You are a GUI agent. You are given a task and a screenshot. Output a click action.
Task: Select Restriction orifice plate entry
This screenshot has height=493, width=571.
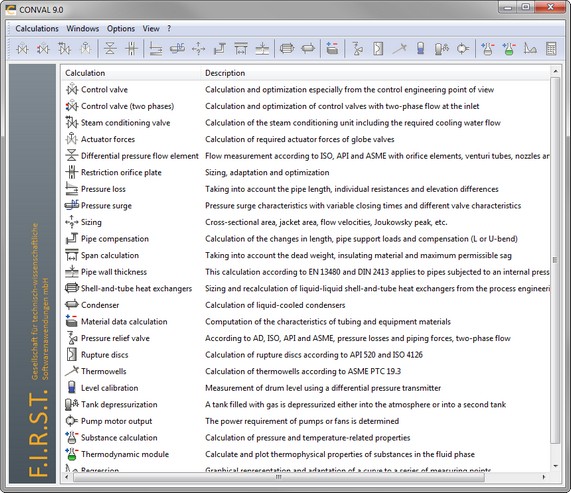point(306,172)
